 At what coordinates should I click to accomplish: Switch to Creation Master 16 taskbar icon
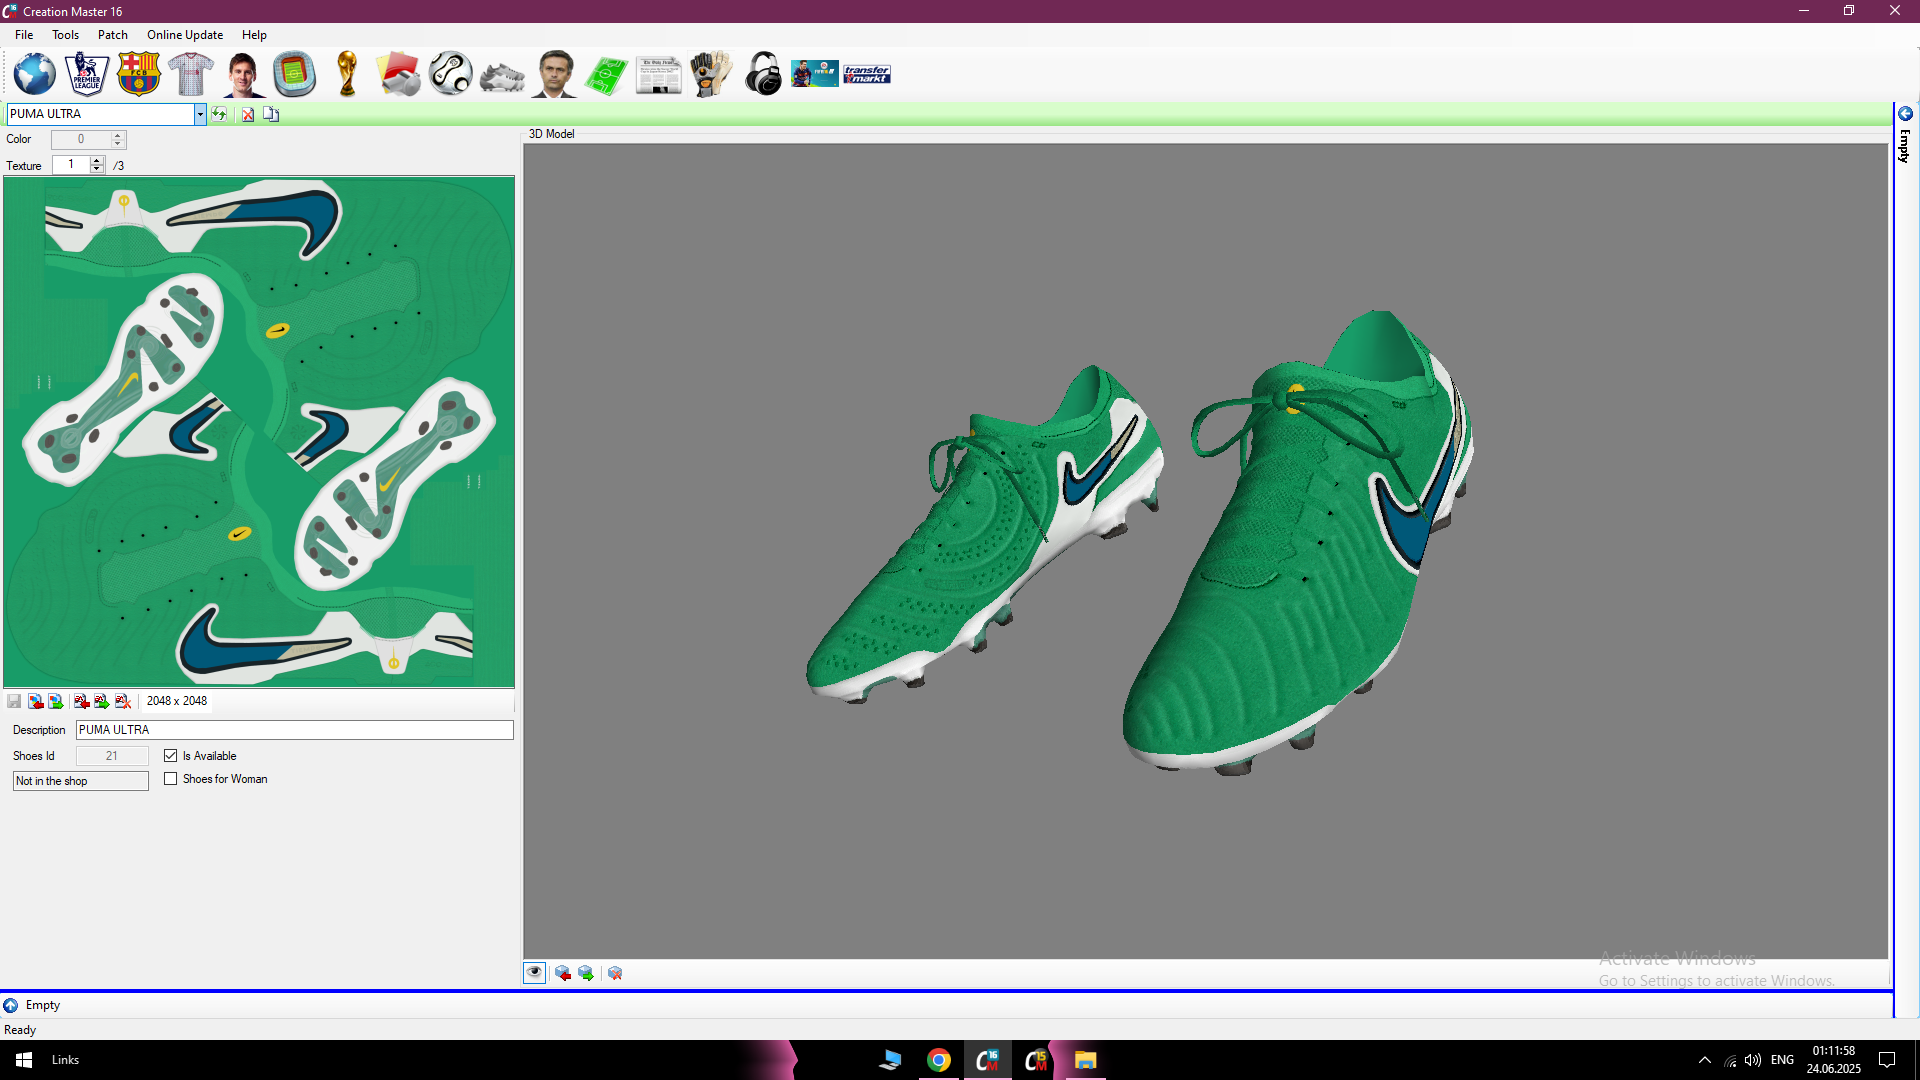click(x=988, y=1060)
